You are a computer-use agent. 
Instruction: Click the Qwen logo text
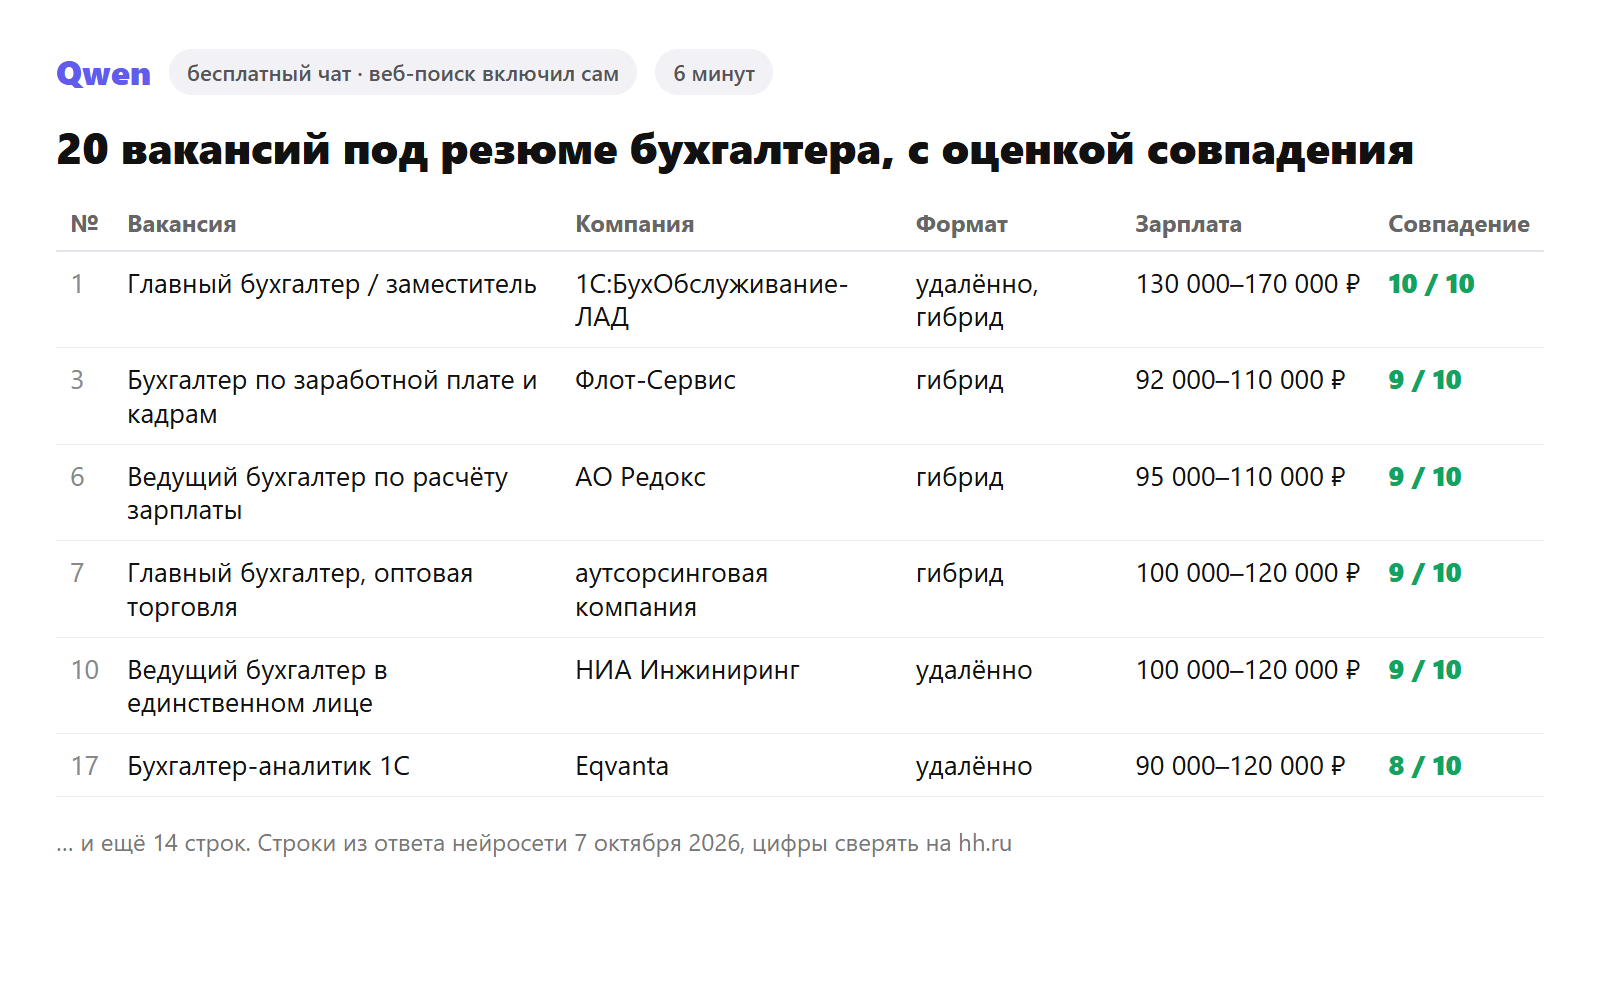[x=103, y=73]
